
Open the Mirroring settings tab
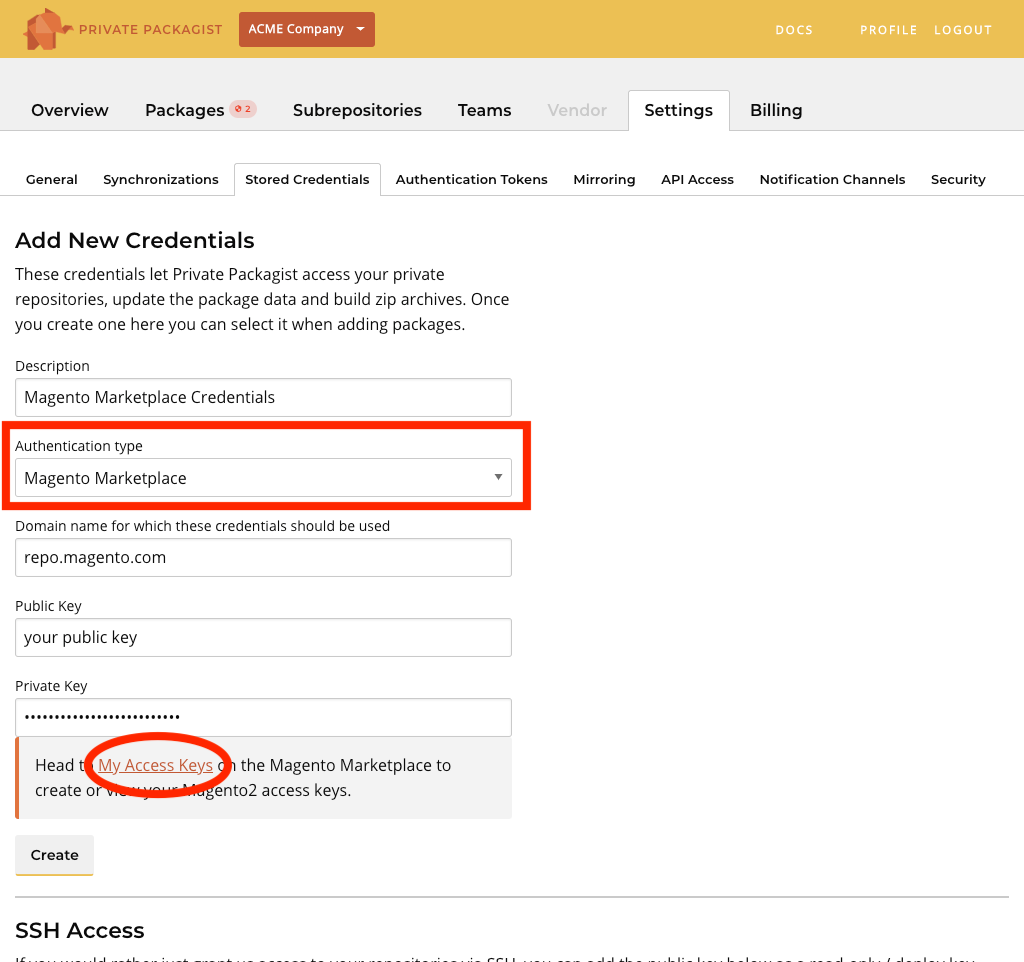click(604, 179)
